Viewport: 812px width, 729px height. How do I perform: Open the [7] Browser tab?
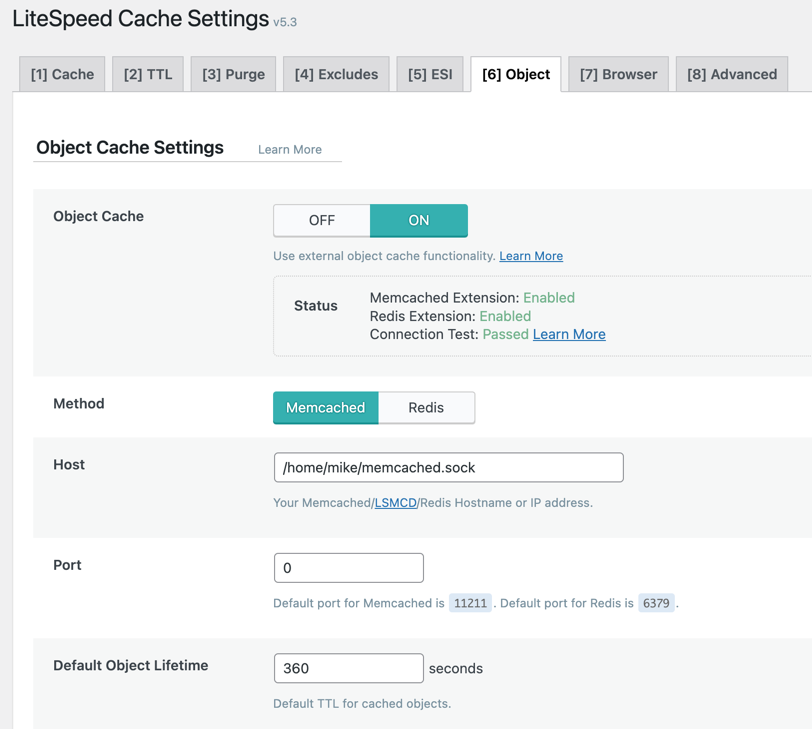618,74
